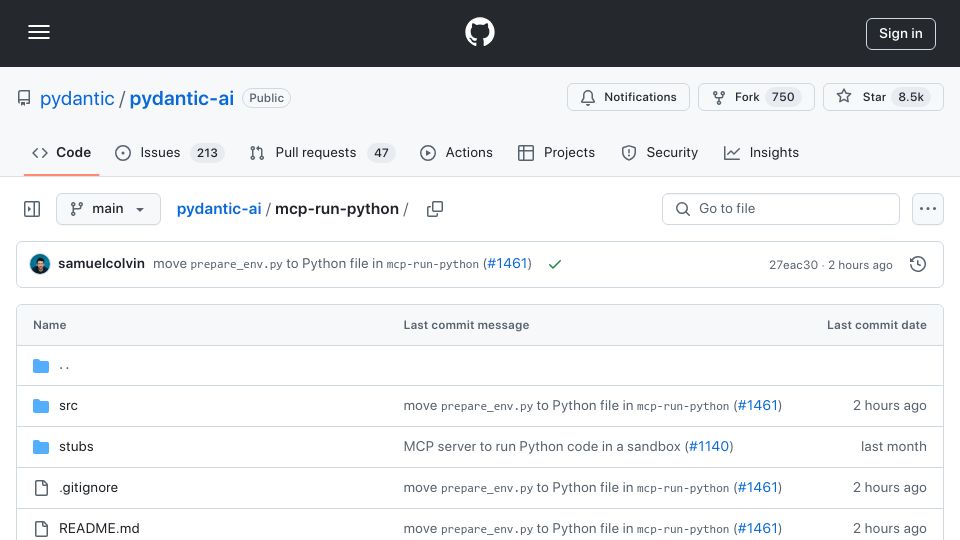Click the parent directory folder icon
Screen dimensions: 960x540
[41, 366]
